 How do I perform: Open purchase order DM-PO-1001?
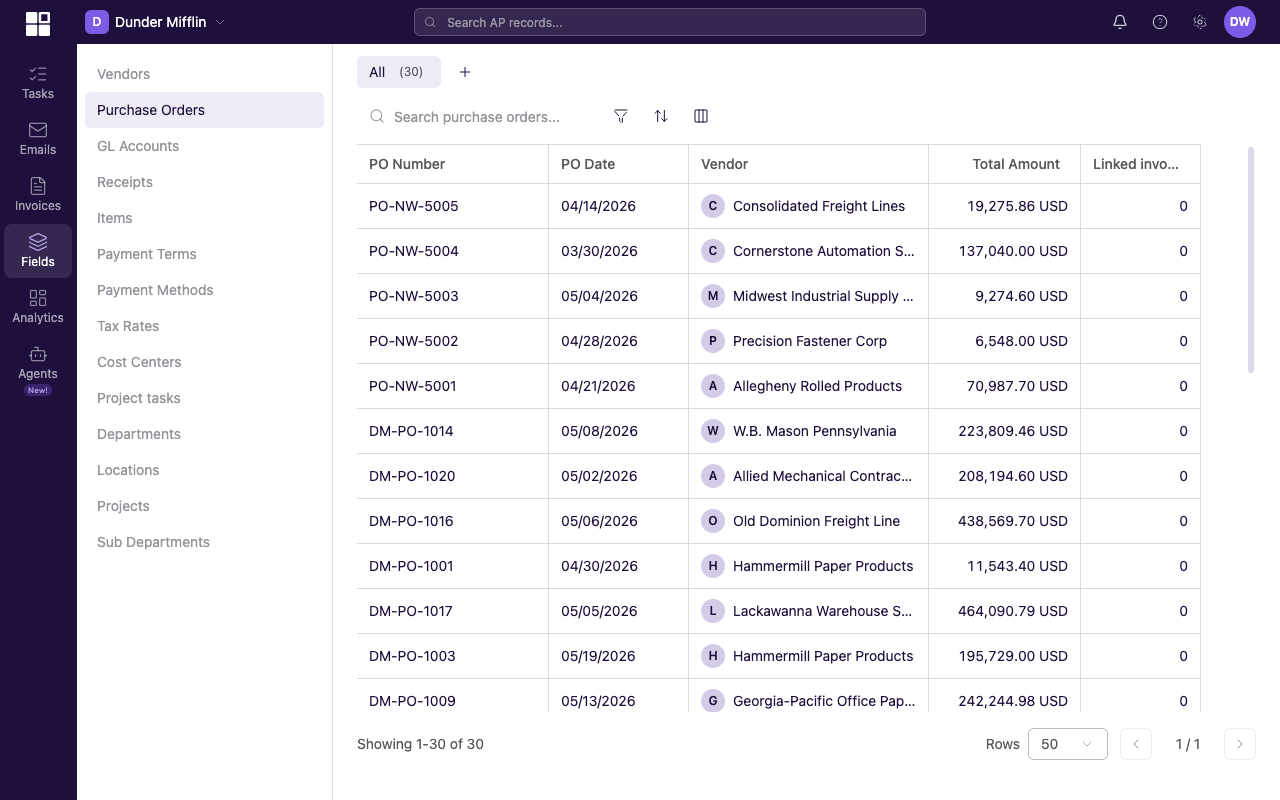(411, 566)
